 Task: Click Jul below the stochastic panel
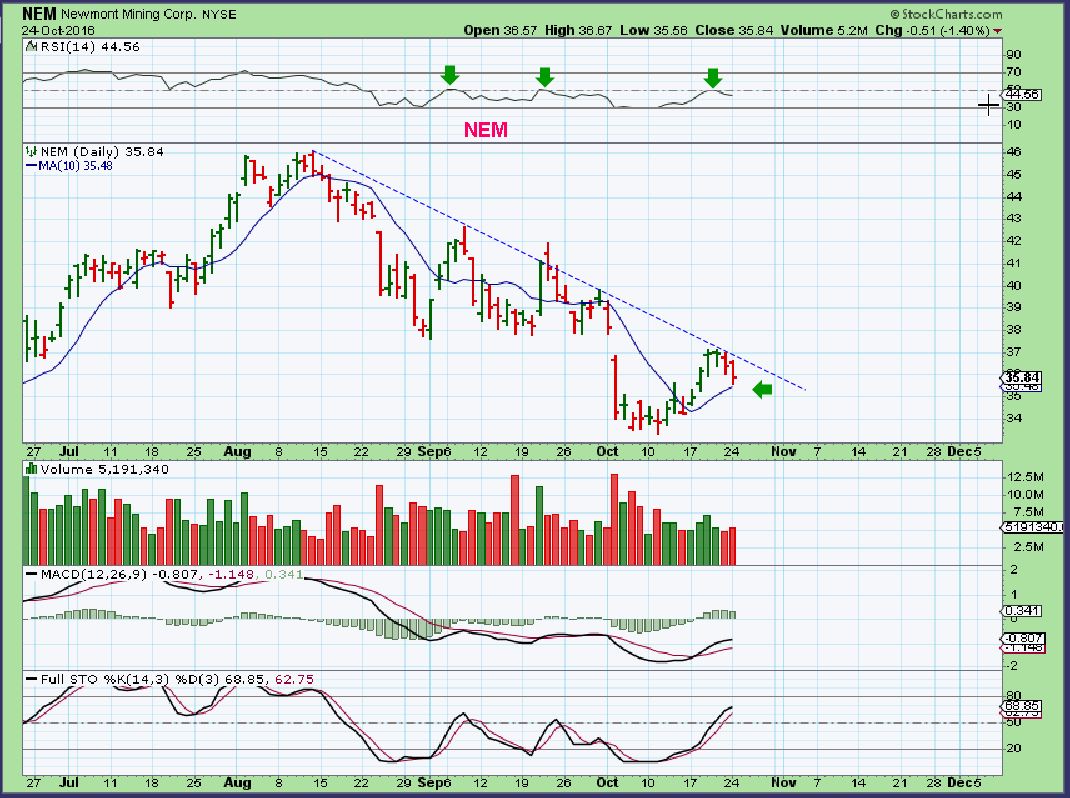[68, 782]
